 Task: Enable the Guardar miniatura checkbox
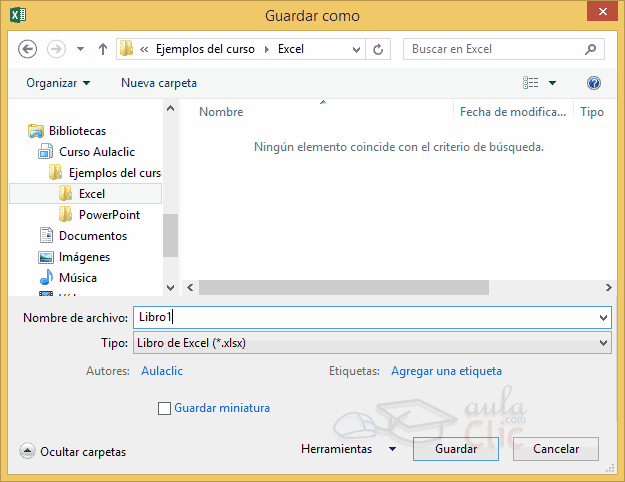pyautogui.click(x=165, y=408)
